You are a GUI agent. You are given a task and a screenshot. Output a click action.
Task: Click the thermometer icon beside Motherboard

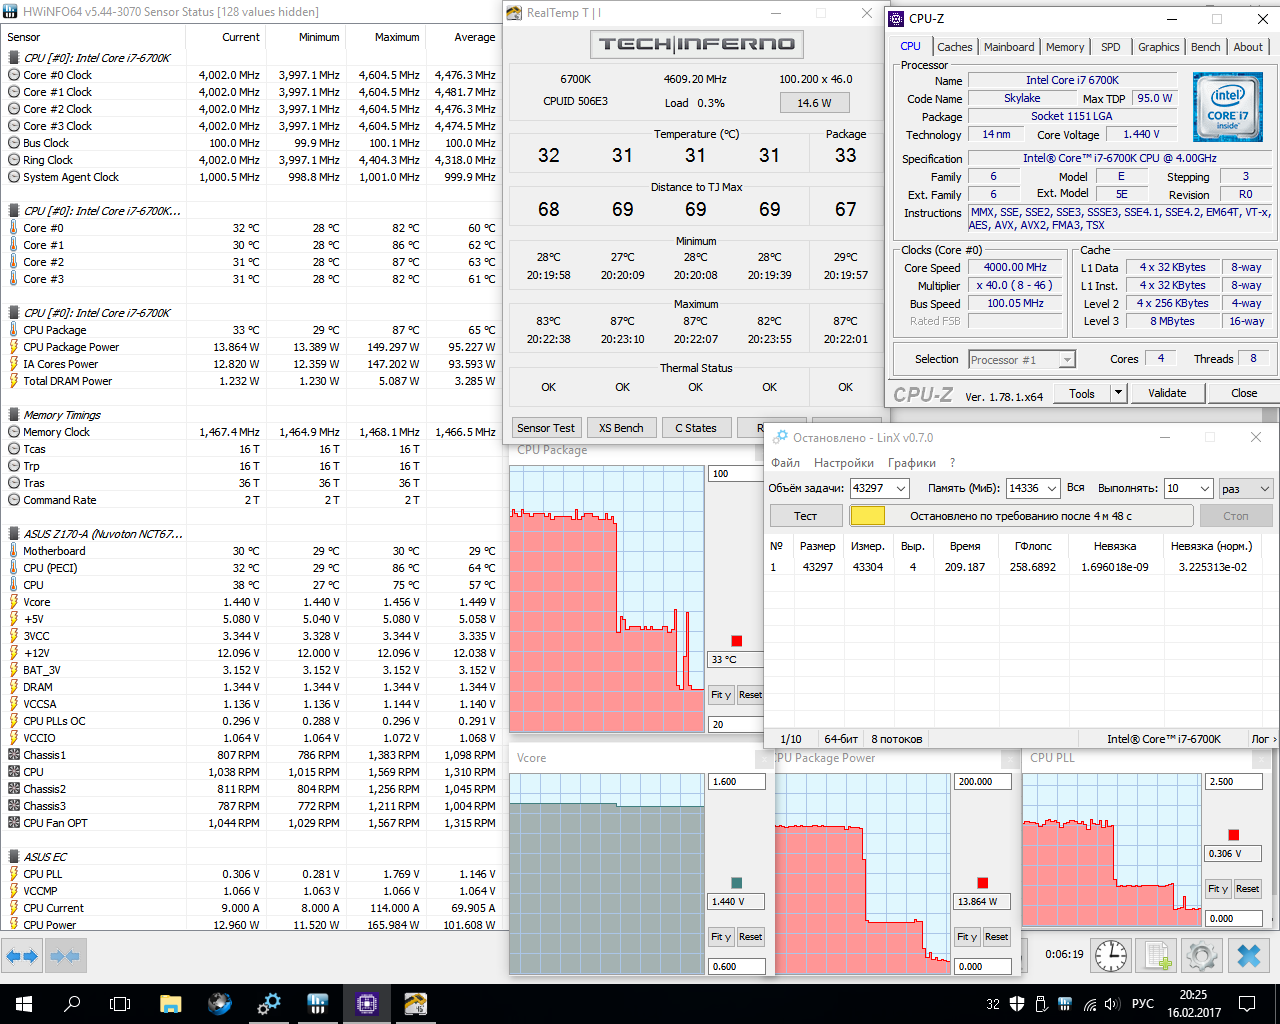14,551
